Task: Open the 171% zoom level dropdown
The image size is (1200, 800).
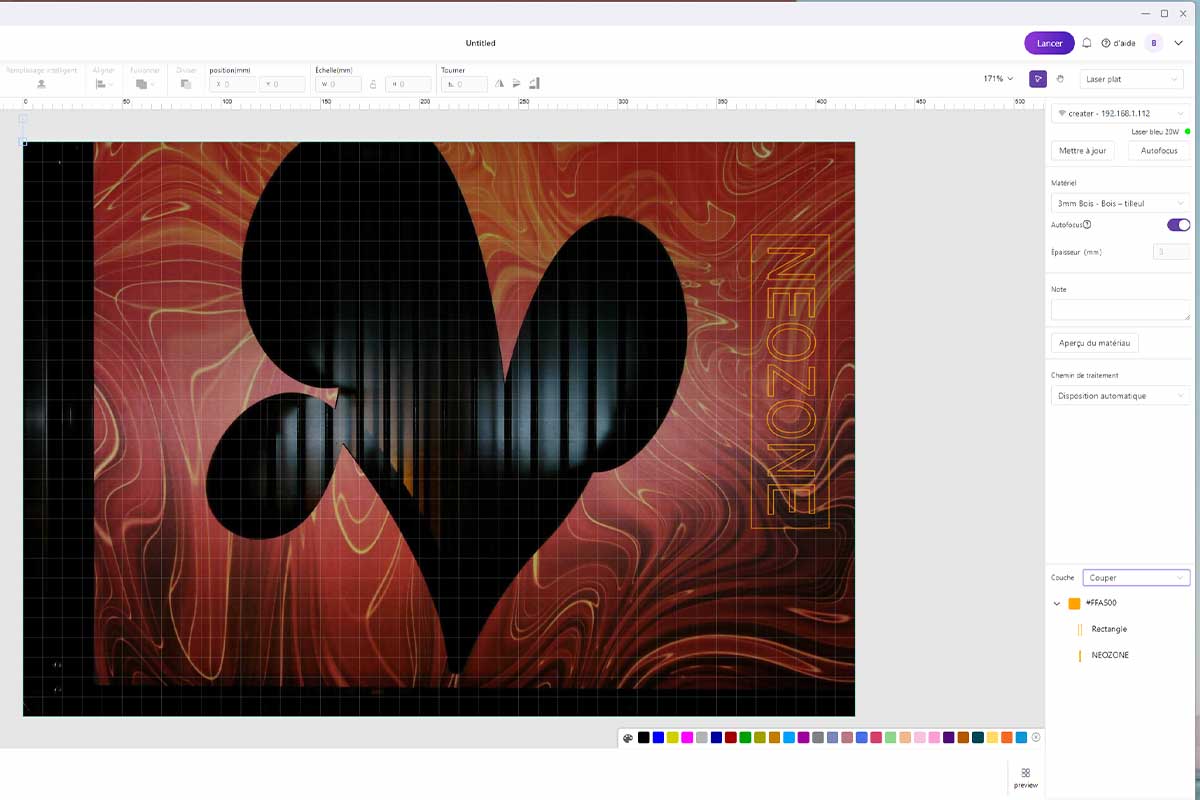Action: click(x=997, y=78)
